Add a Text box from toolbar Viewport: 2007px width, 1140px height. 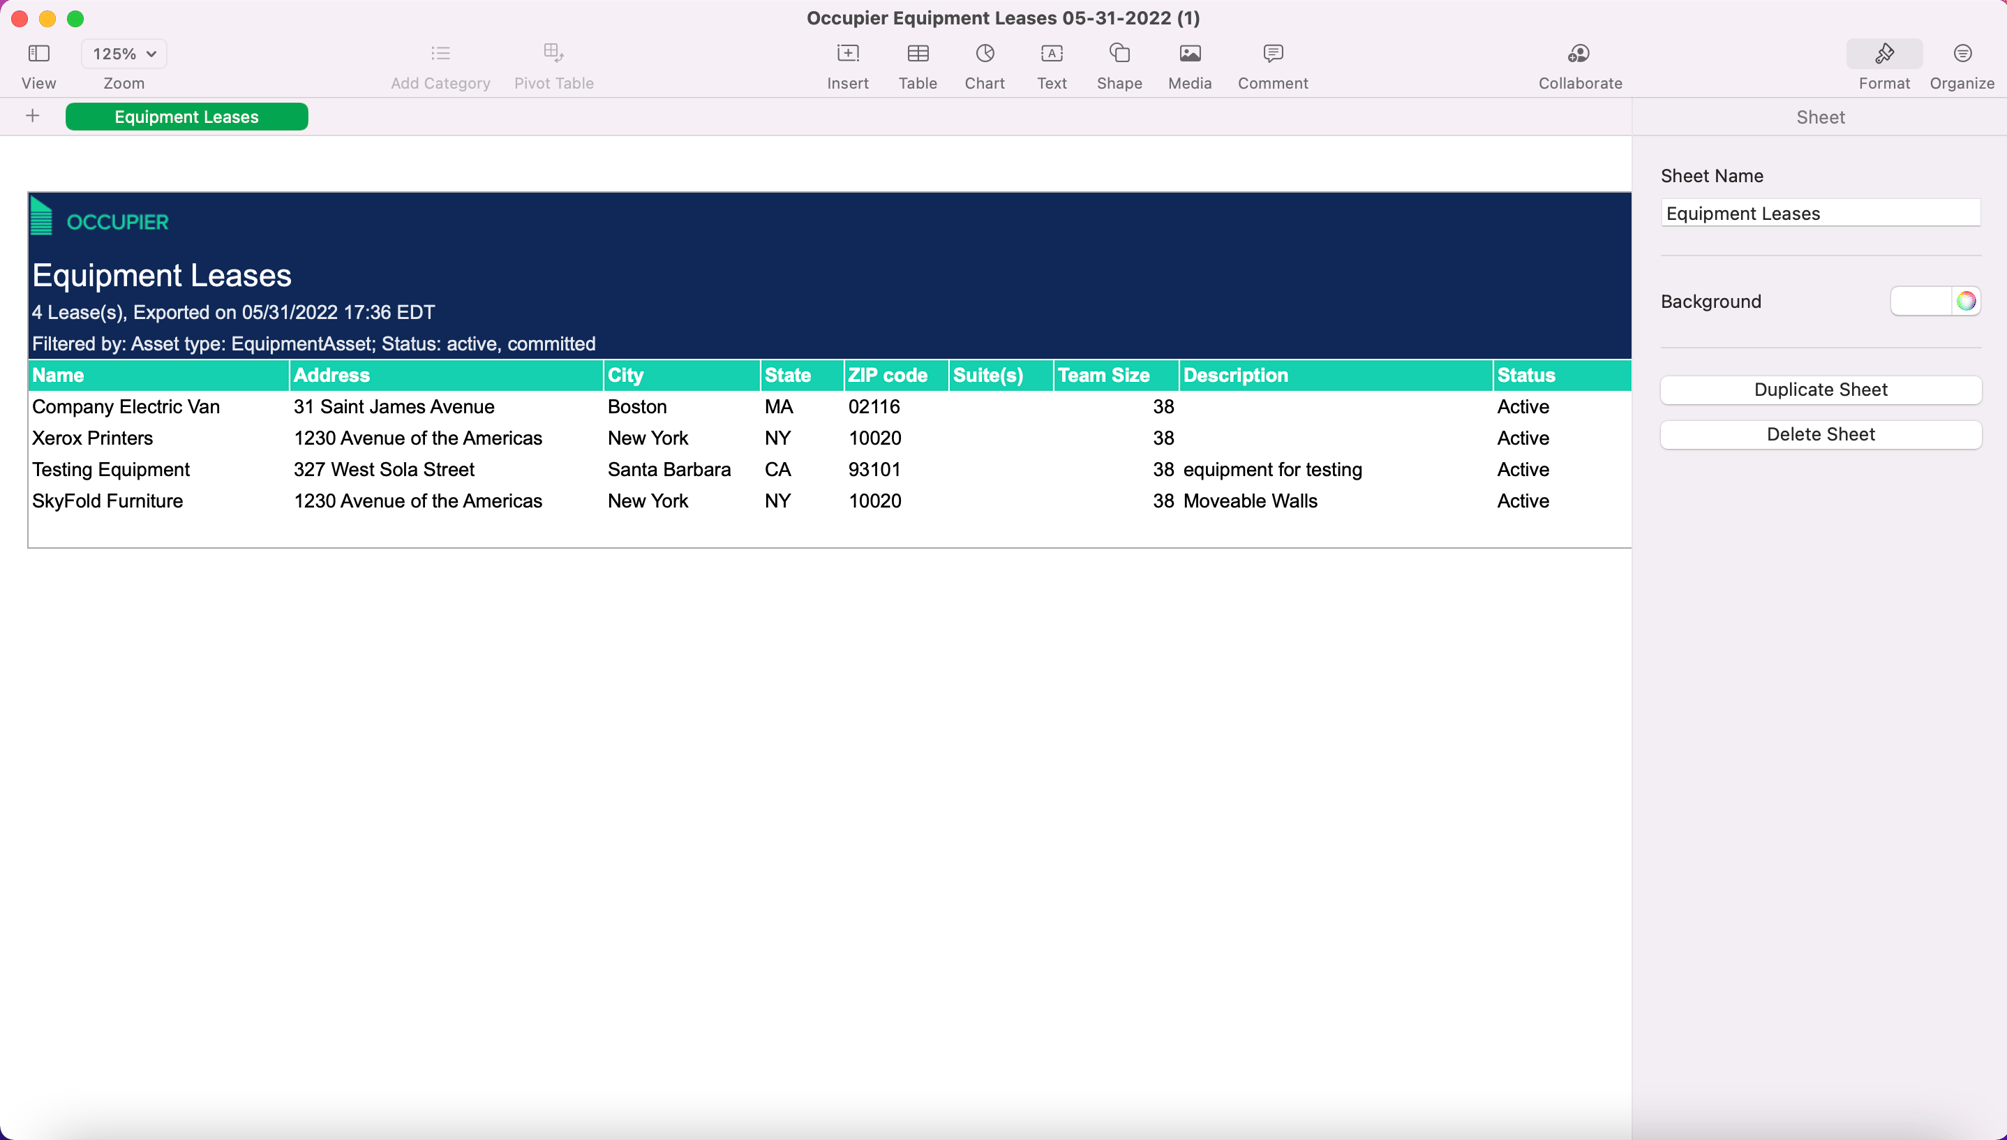pyautogui.click(x=1051, y=53)
